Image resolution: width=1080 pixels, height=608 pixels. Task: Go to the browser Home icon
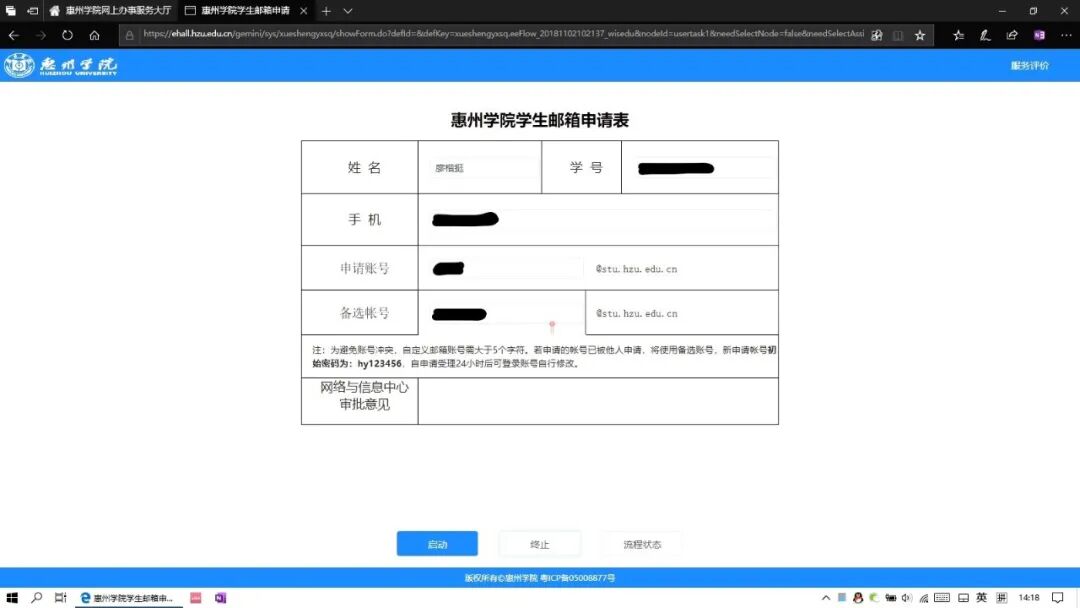click(x=94, y=35)
